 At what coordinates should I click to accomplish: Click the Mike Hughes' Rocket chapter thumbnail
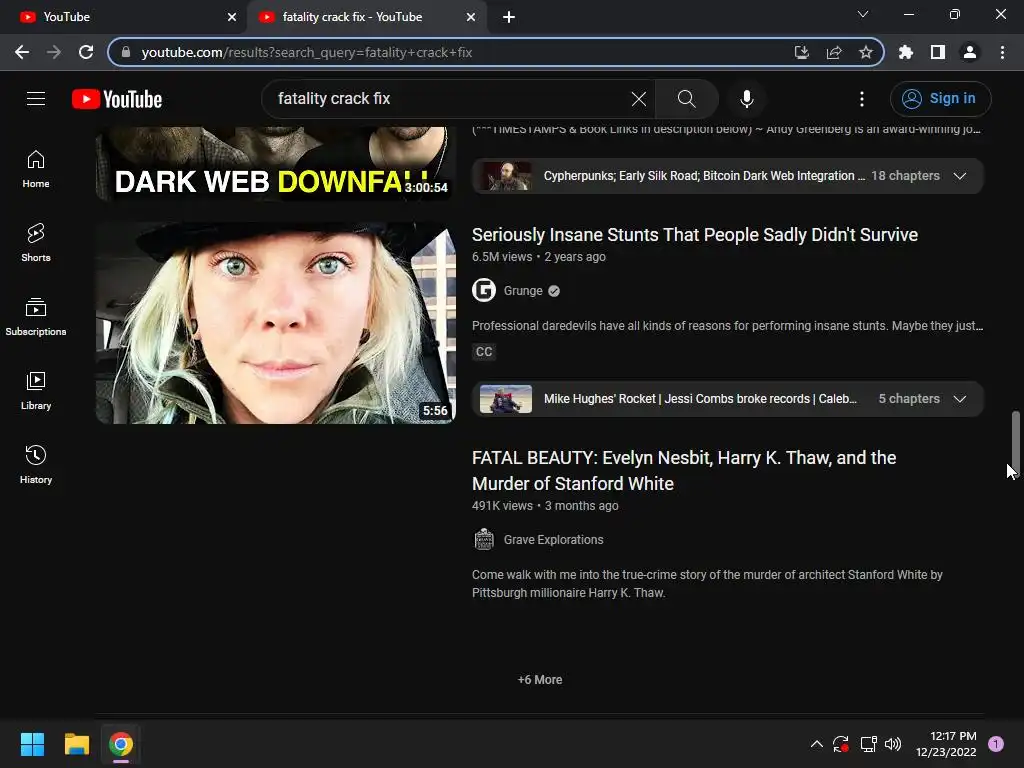tap(506, 399)
